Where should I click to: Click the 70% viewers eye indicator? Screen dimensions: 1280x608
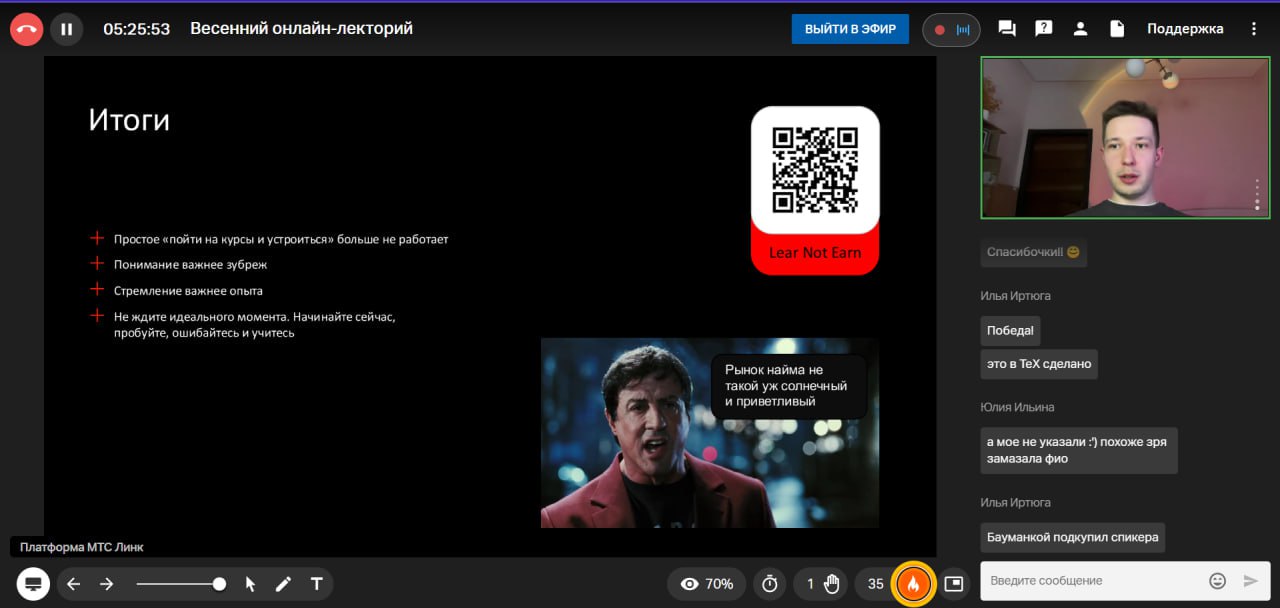707,584
